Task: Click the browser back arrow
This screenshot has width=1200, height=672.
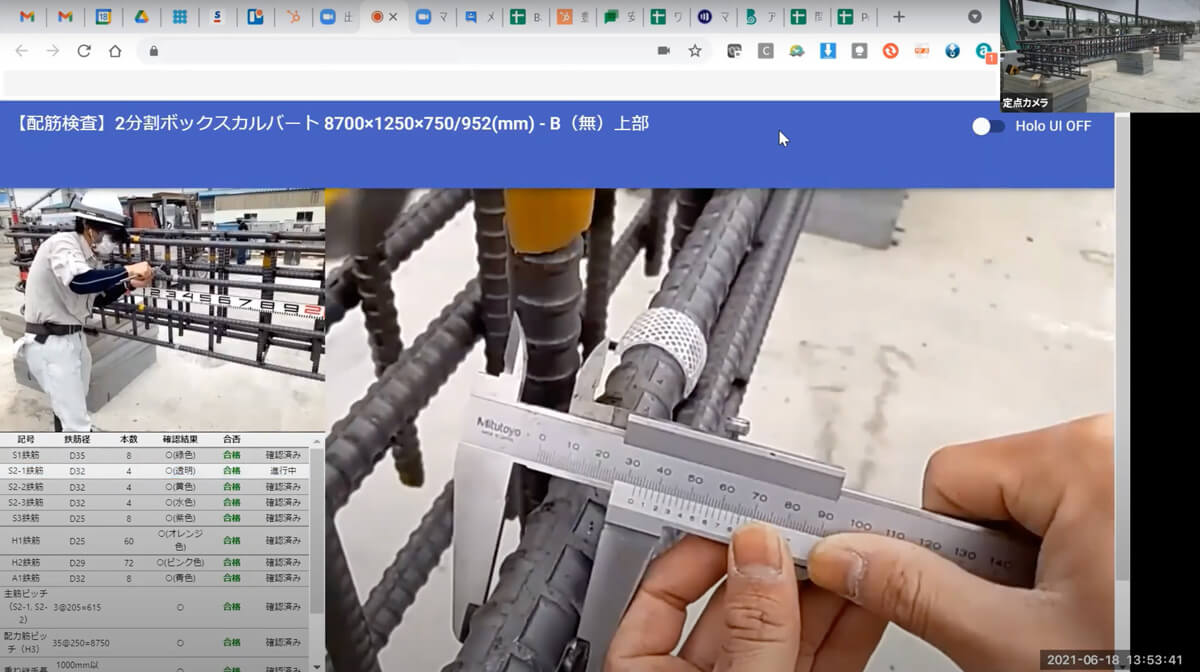Action: point(22,50)
